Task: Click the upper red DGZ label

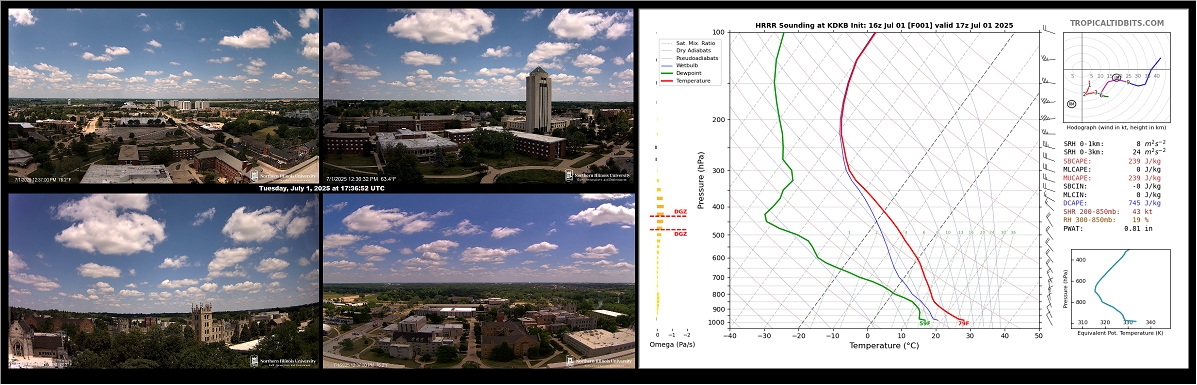Action: click(x=680, y=212)
